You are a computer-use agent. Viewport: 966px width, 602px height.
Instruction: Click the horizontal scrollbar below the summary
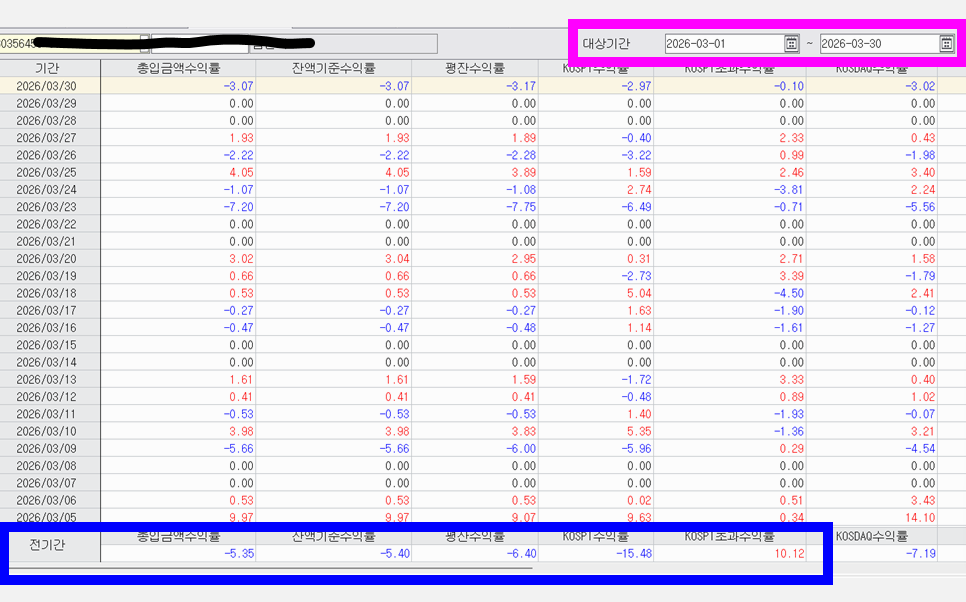click(x=270, y=568)
